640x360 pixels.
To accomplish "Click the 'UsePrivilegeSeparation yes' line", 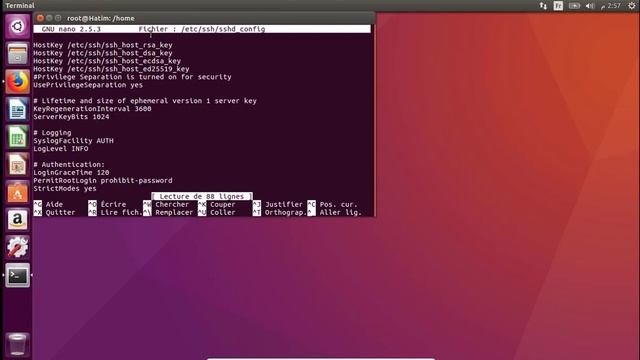I will pos(88,85).
